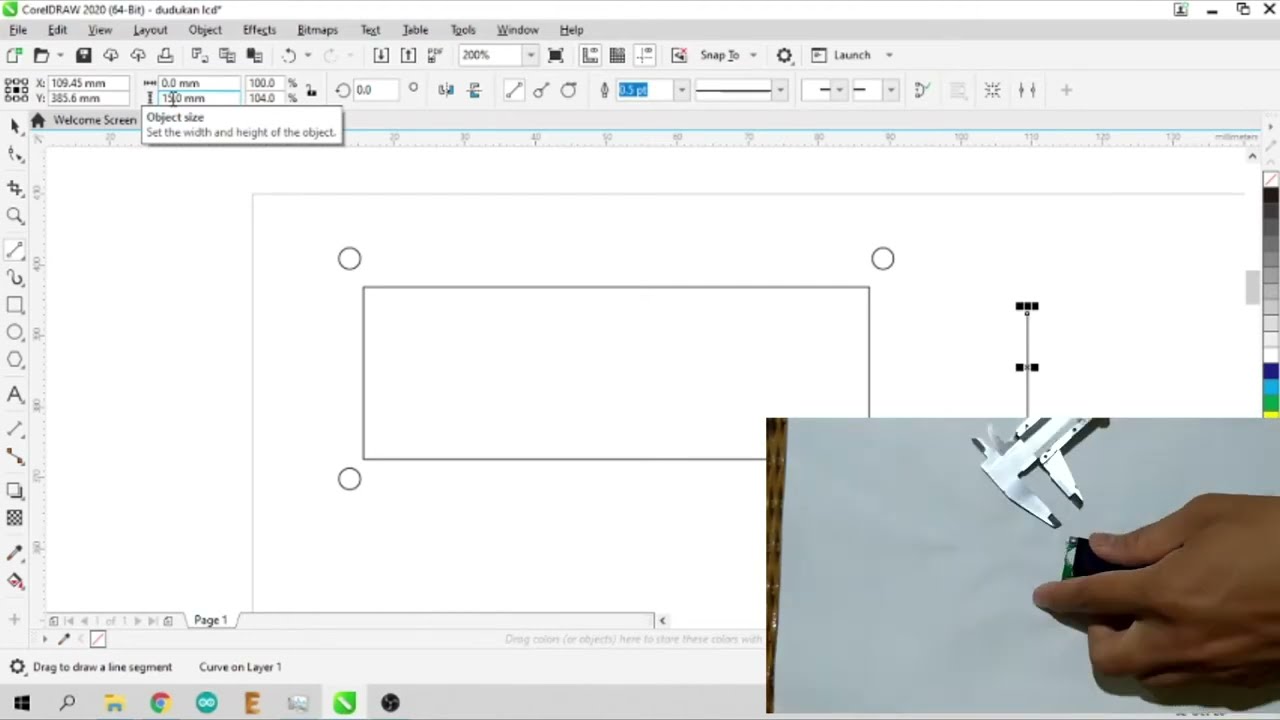
Task: Select the Drop Shadow tool
Action: [15, 490]
